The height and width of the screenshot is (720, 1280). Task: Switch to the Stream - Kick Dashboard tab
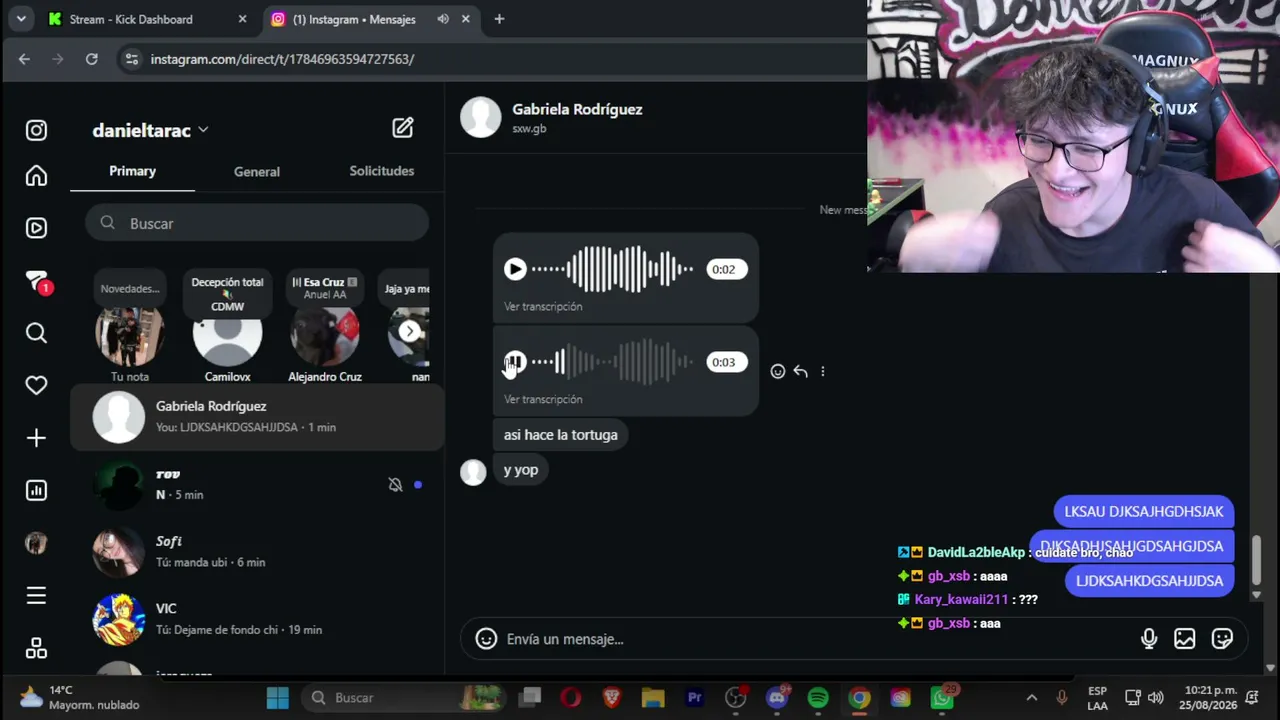click(x=148, y=19)
